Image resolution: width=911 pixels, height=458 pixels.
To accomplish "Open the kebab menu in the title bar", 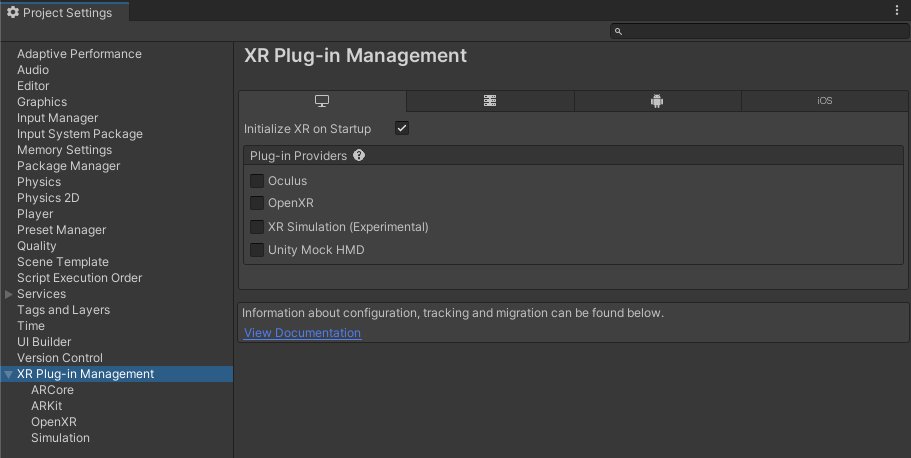I will (897, 10).
